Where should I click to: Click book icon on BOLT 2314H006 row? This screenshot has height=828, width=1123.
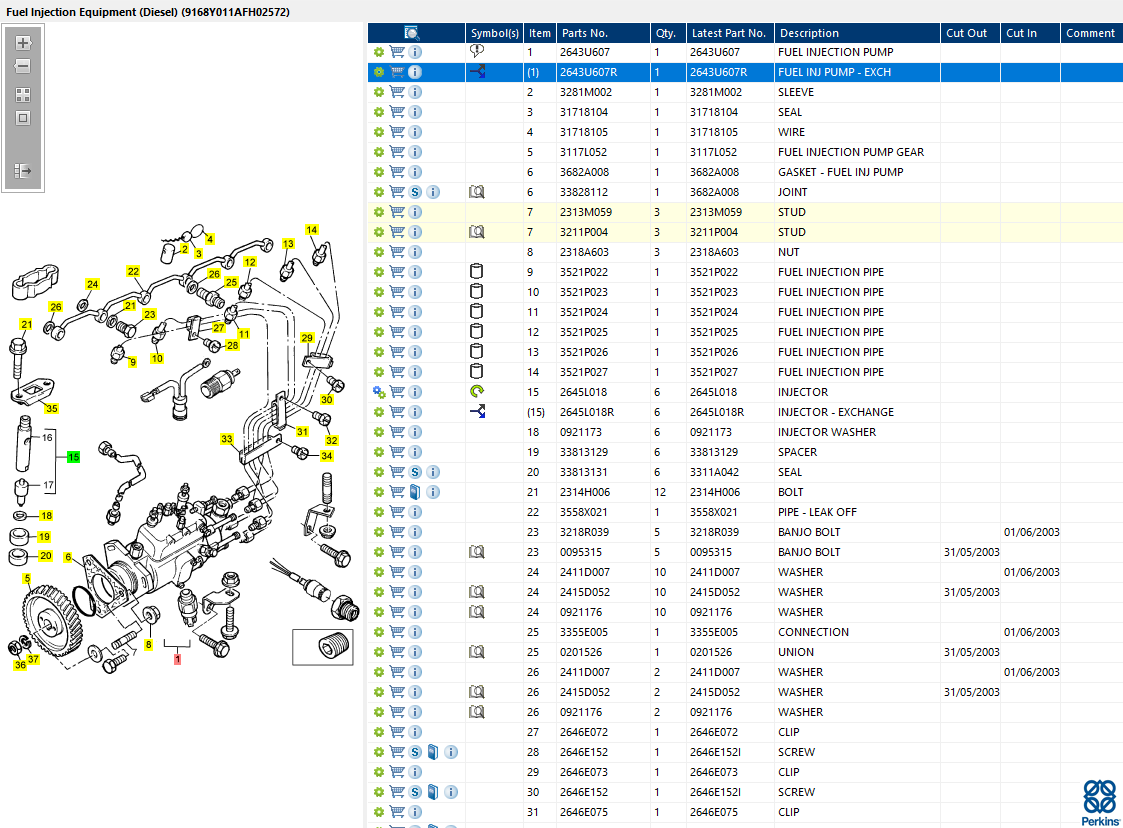click(x=415, y=492)
